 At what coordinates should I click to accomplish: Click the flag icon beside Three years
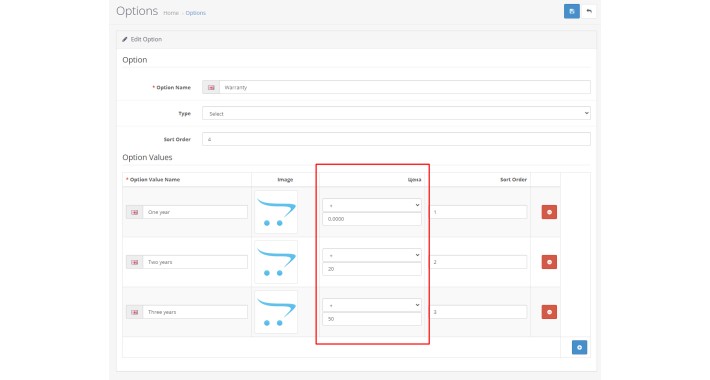coord(134,312)
